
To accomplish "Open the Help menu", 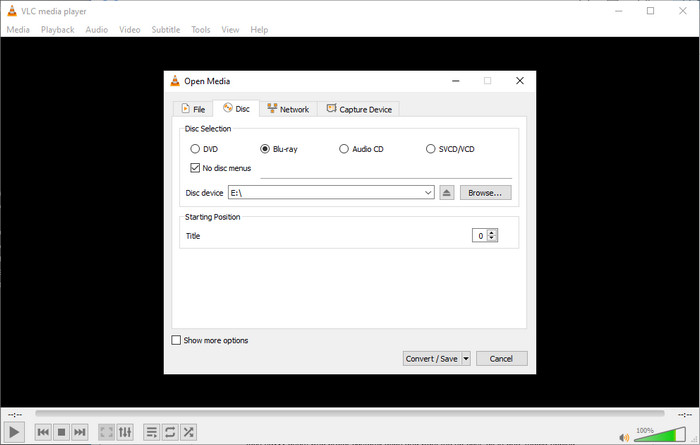I will (x=259, y=29).
